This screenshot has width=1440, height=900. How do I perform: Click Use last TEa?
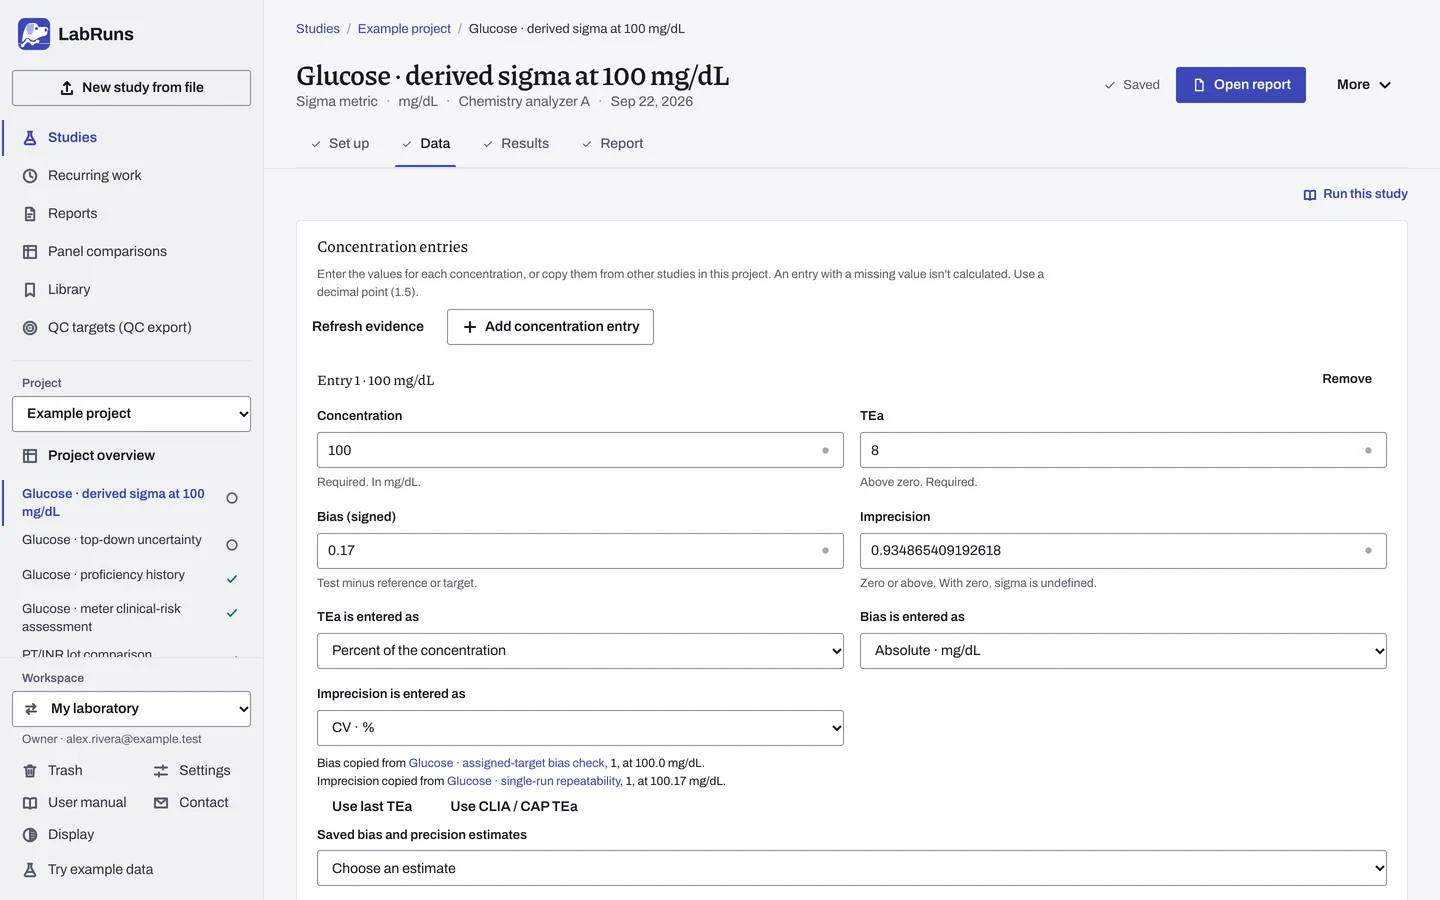click(x=372, y=807)
